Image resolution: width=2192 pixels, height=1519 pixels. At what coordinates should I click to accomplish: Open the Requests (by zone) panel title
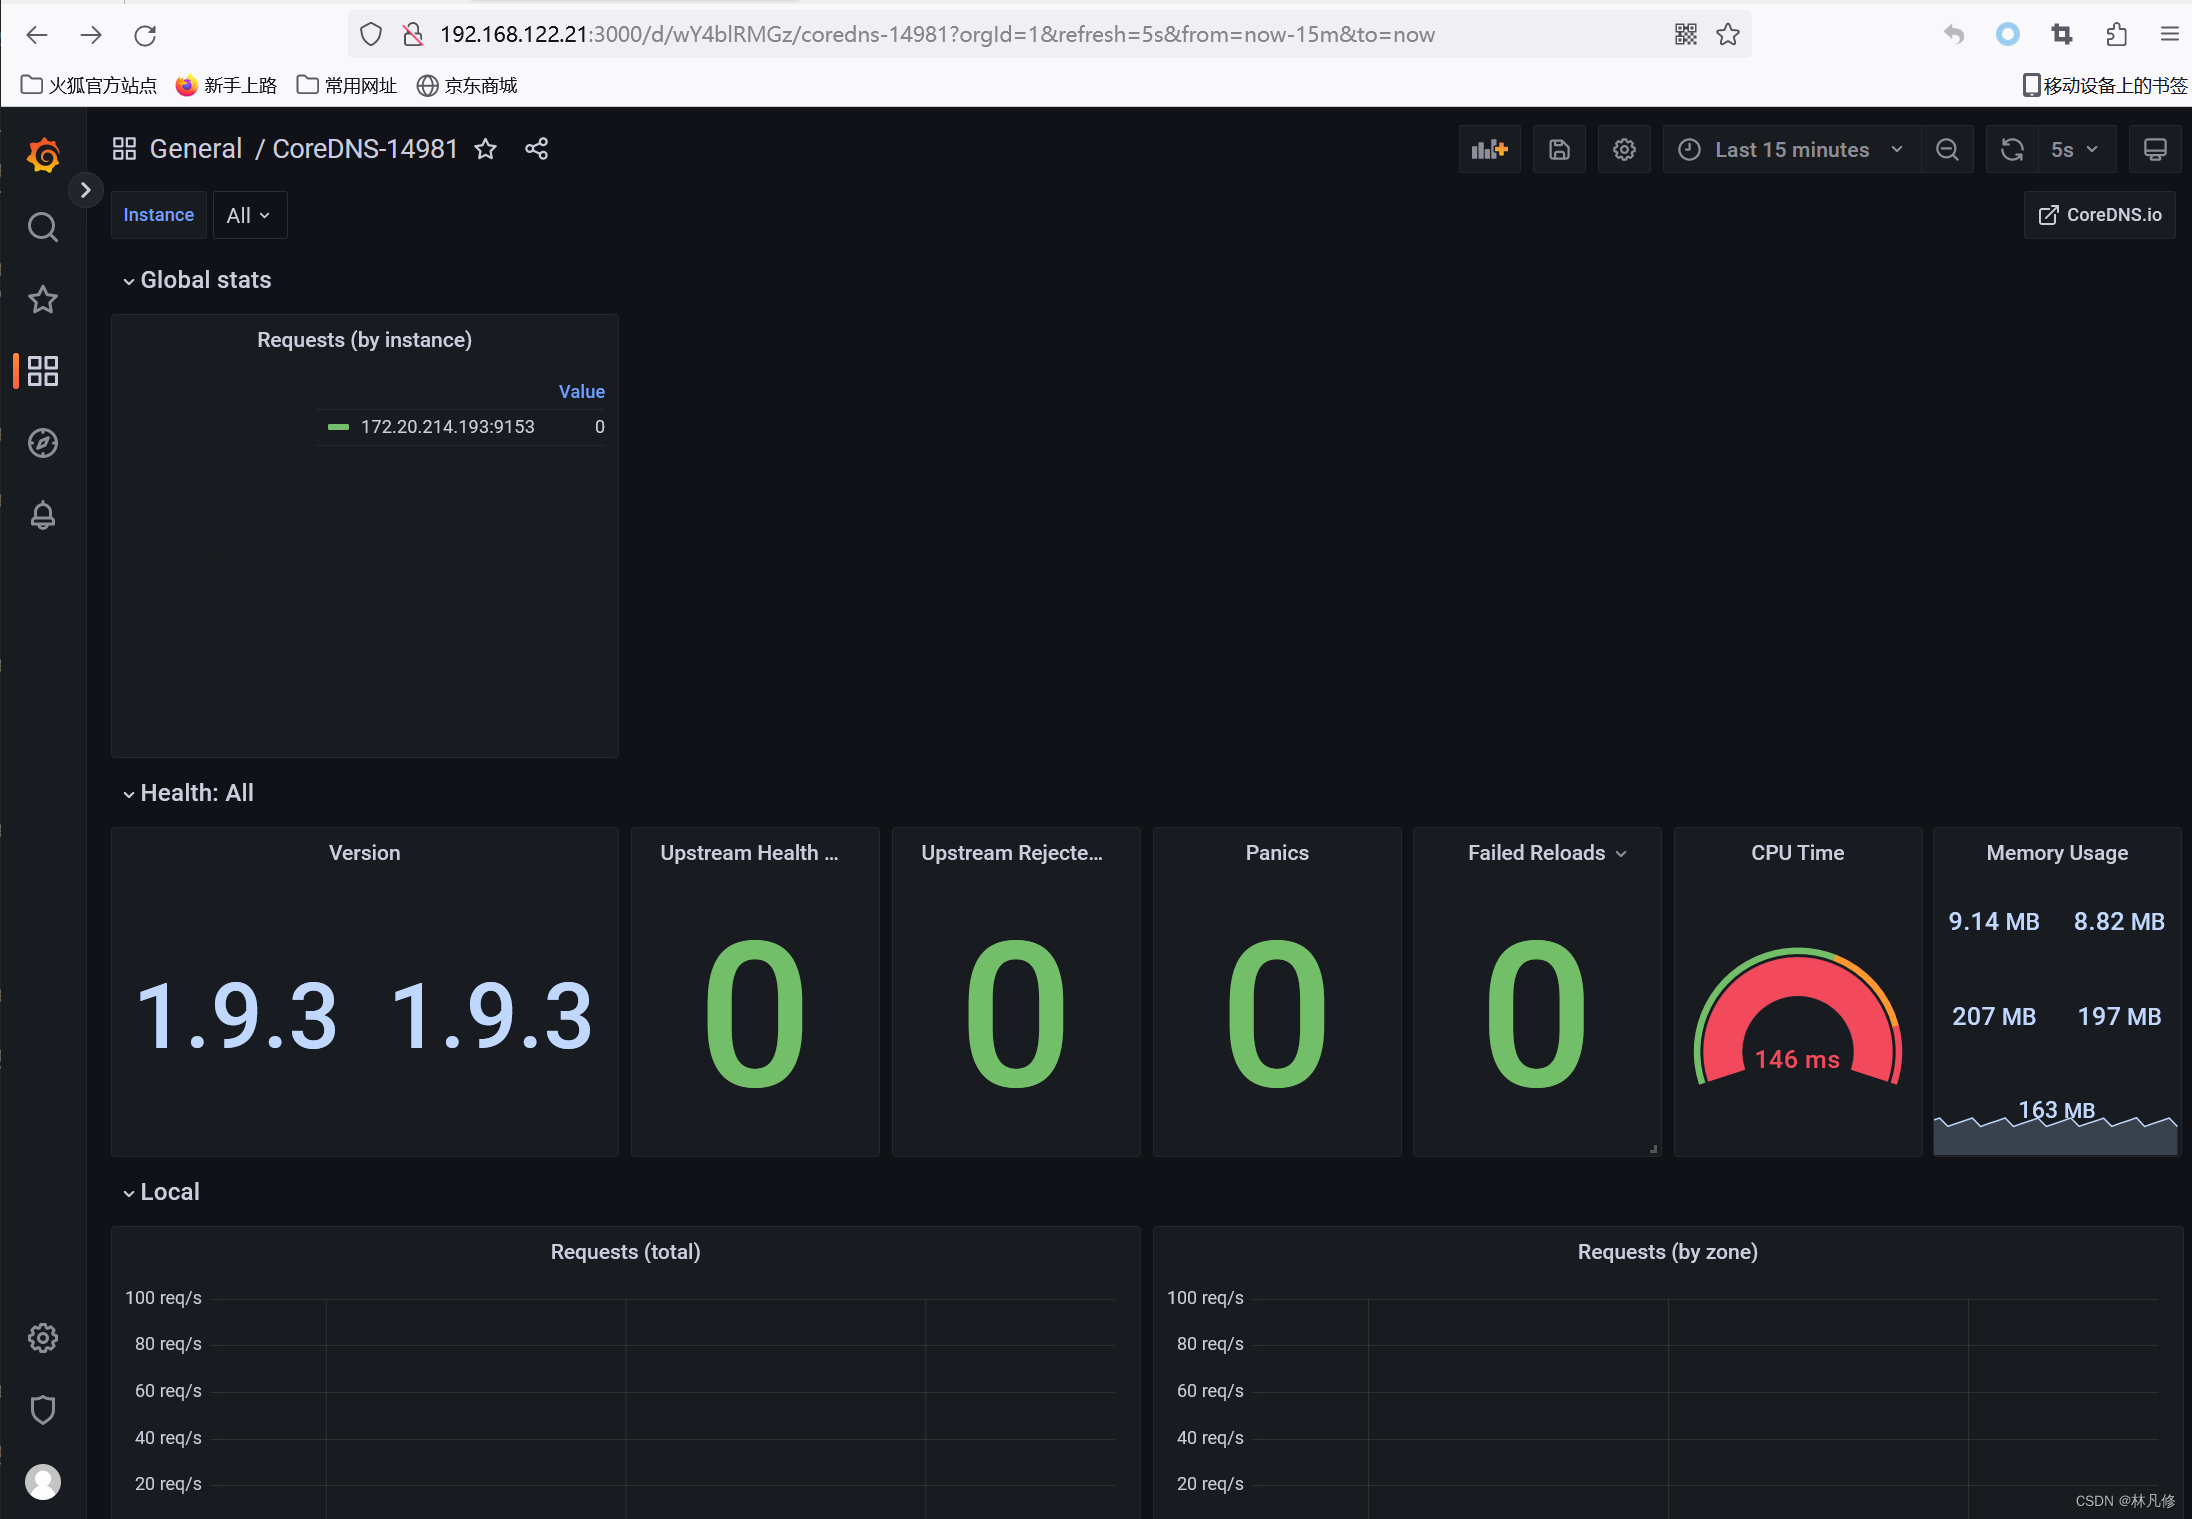(1667, 1252)
